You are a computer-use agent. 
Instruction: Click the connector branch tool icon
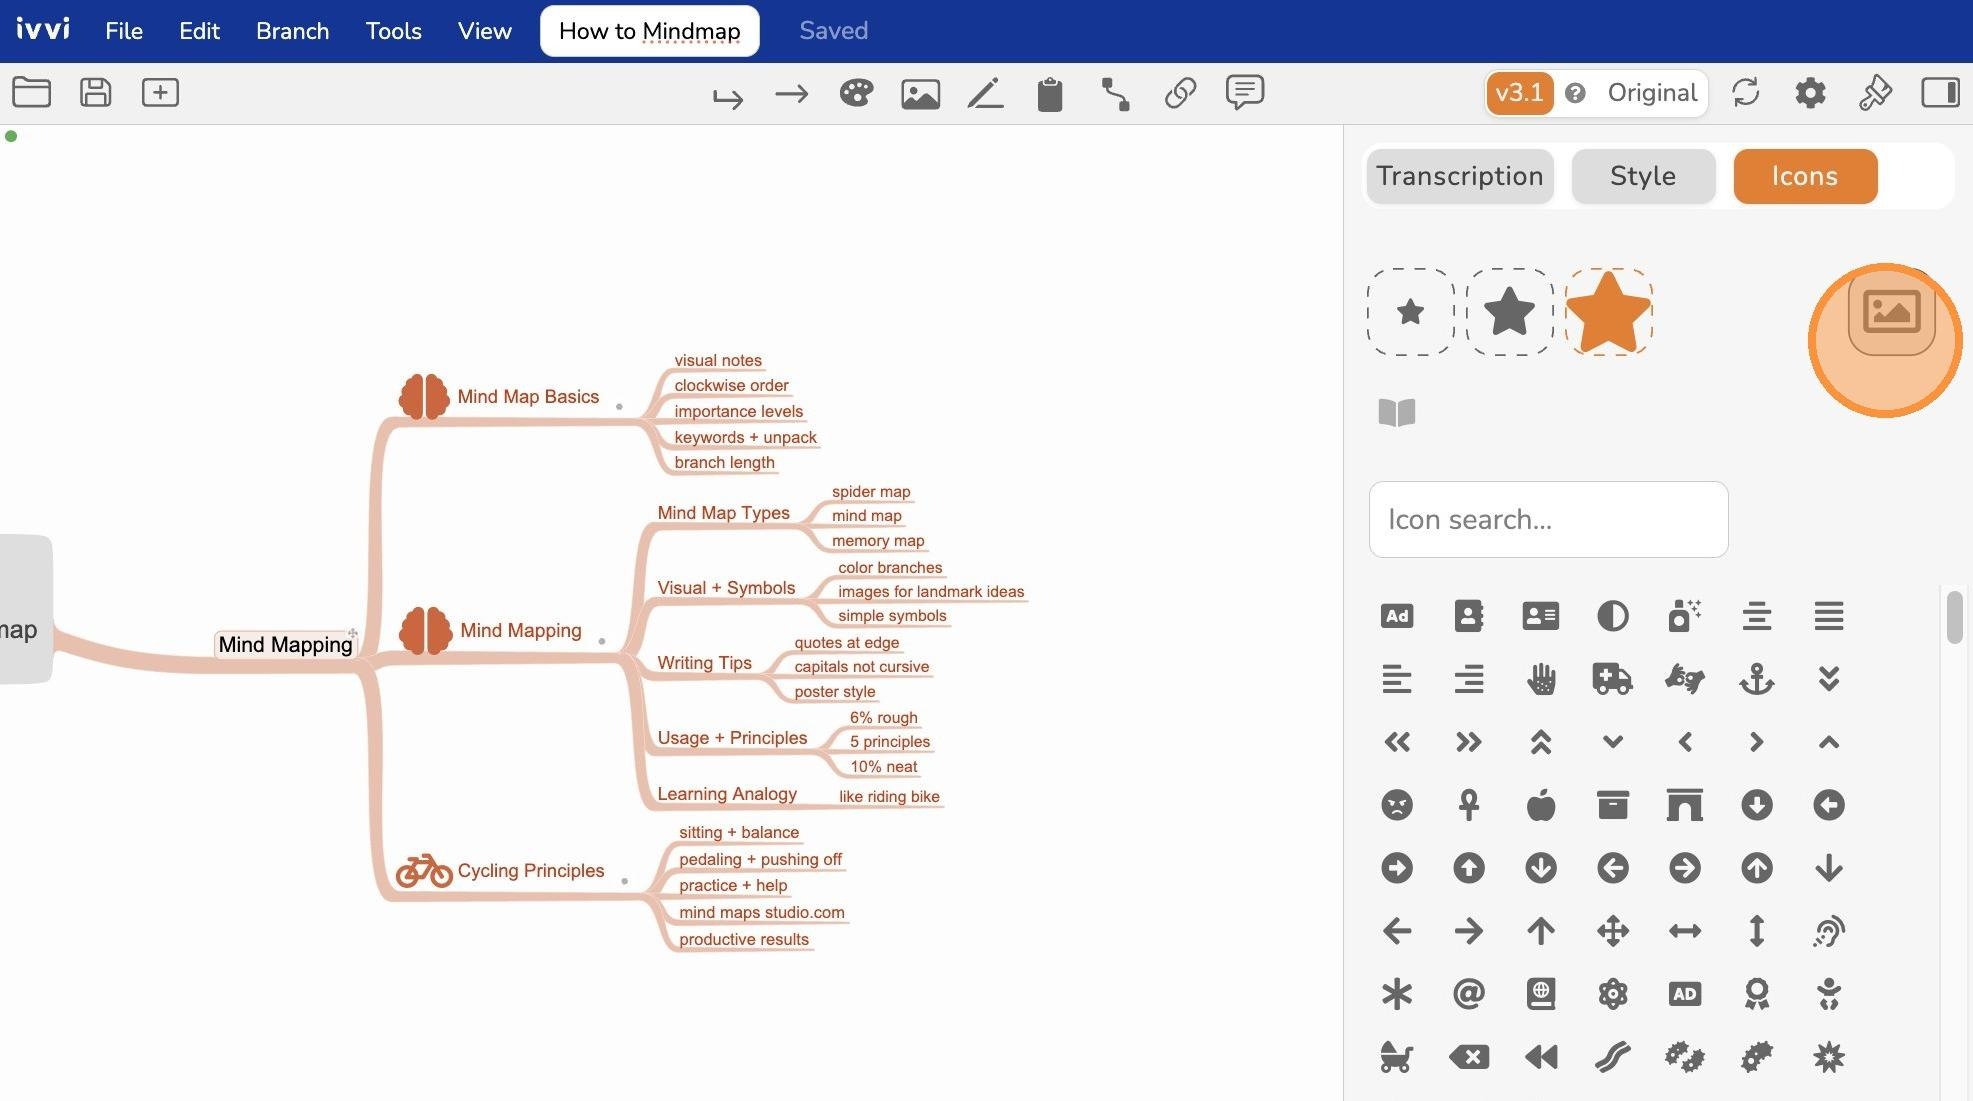[1115, 94]
